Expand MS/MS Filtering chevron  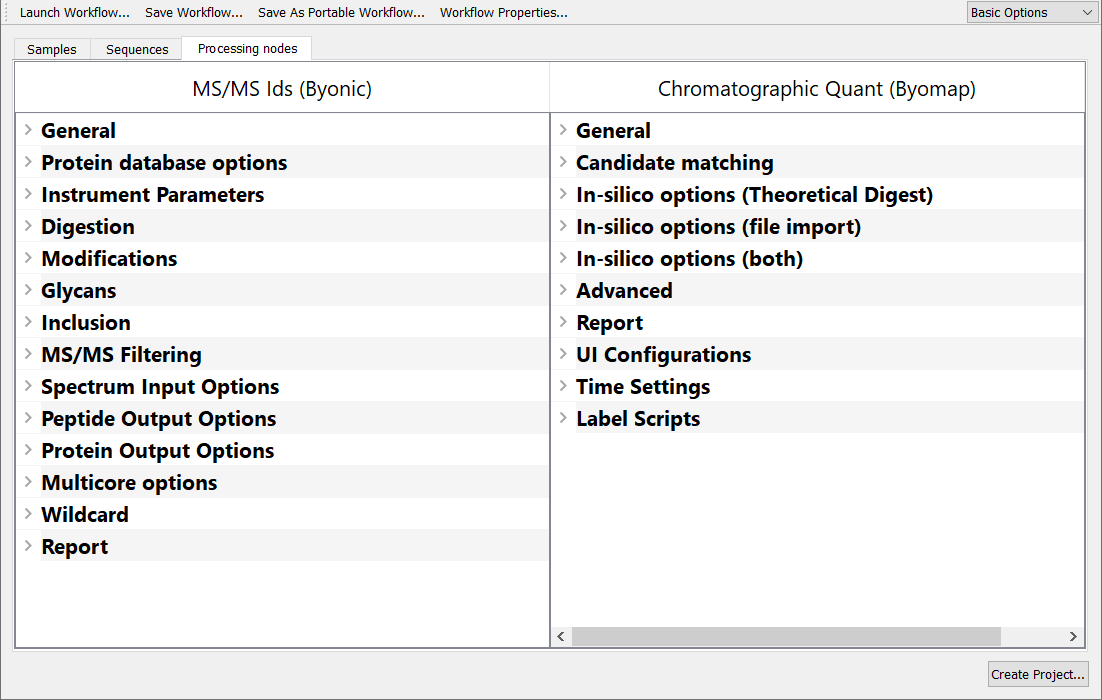[28, 354]
